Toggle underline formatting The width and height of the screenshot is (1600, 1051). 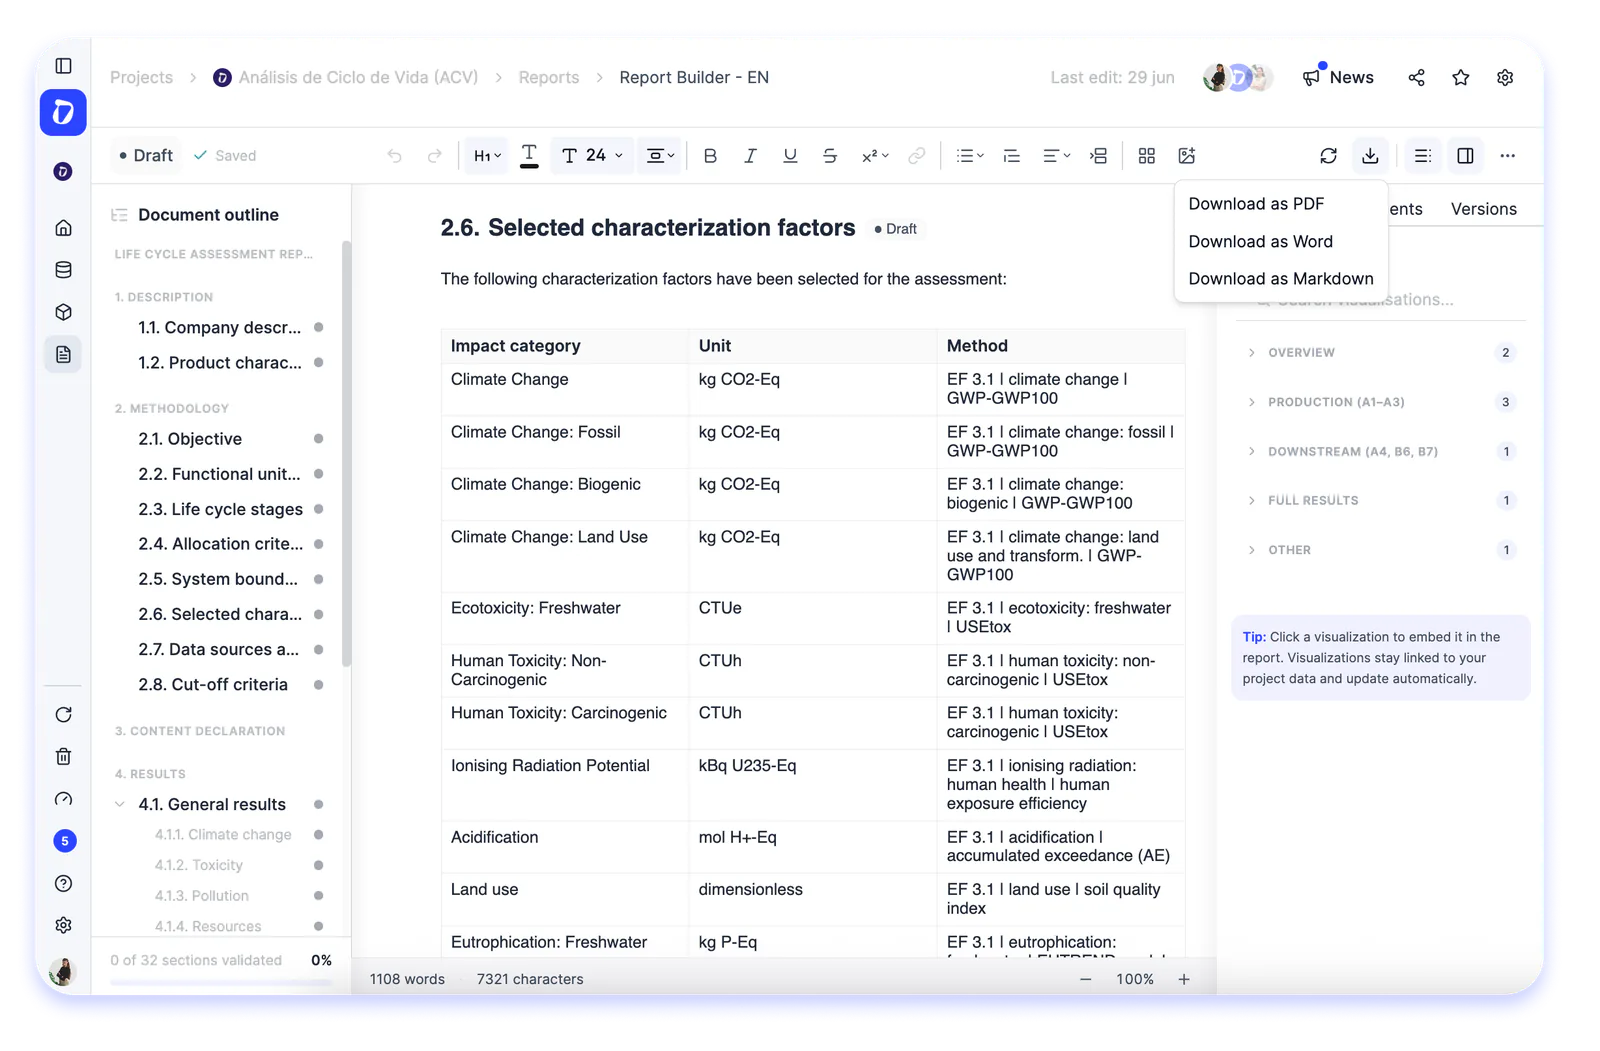(790, 156)
